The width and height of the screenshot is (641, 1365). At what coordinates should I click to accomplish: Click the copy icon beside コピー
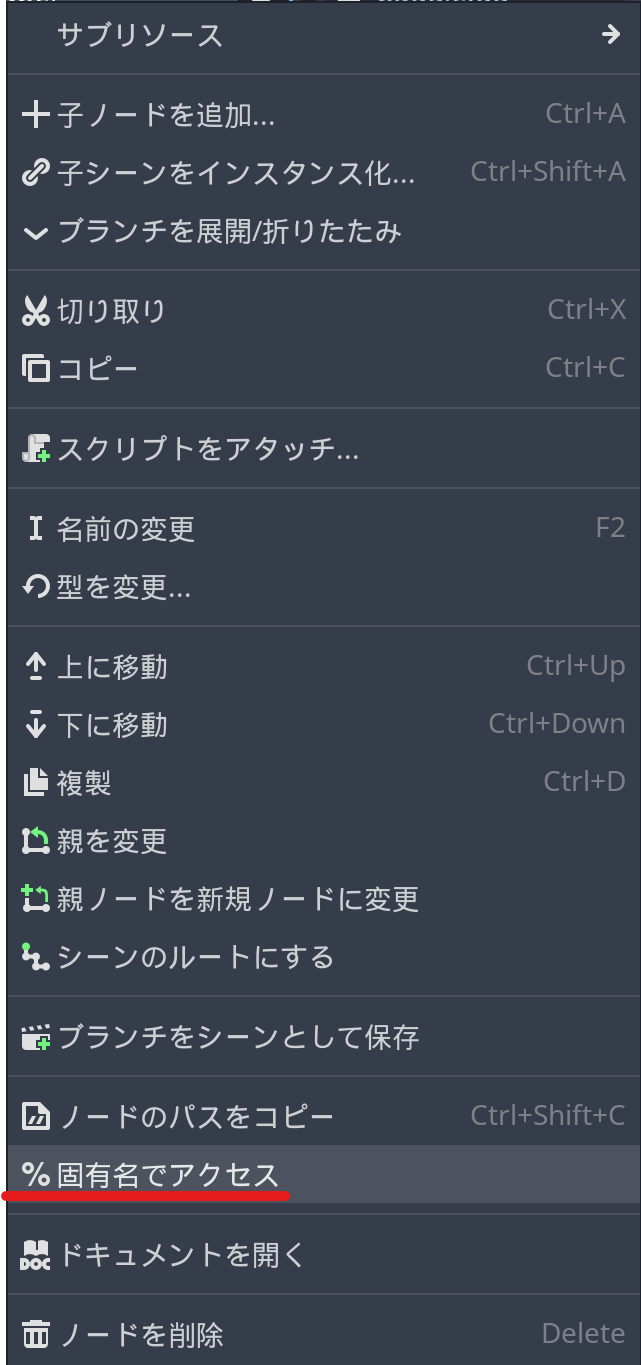35,369
